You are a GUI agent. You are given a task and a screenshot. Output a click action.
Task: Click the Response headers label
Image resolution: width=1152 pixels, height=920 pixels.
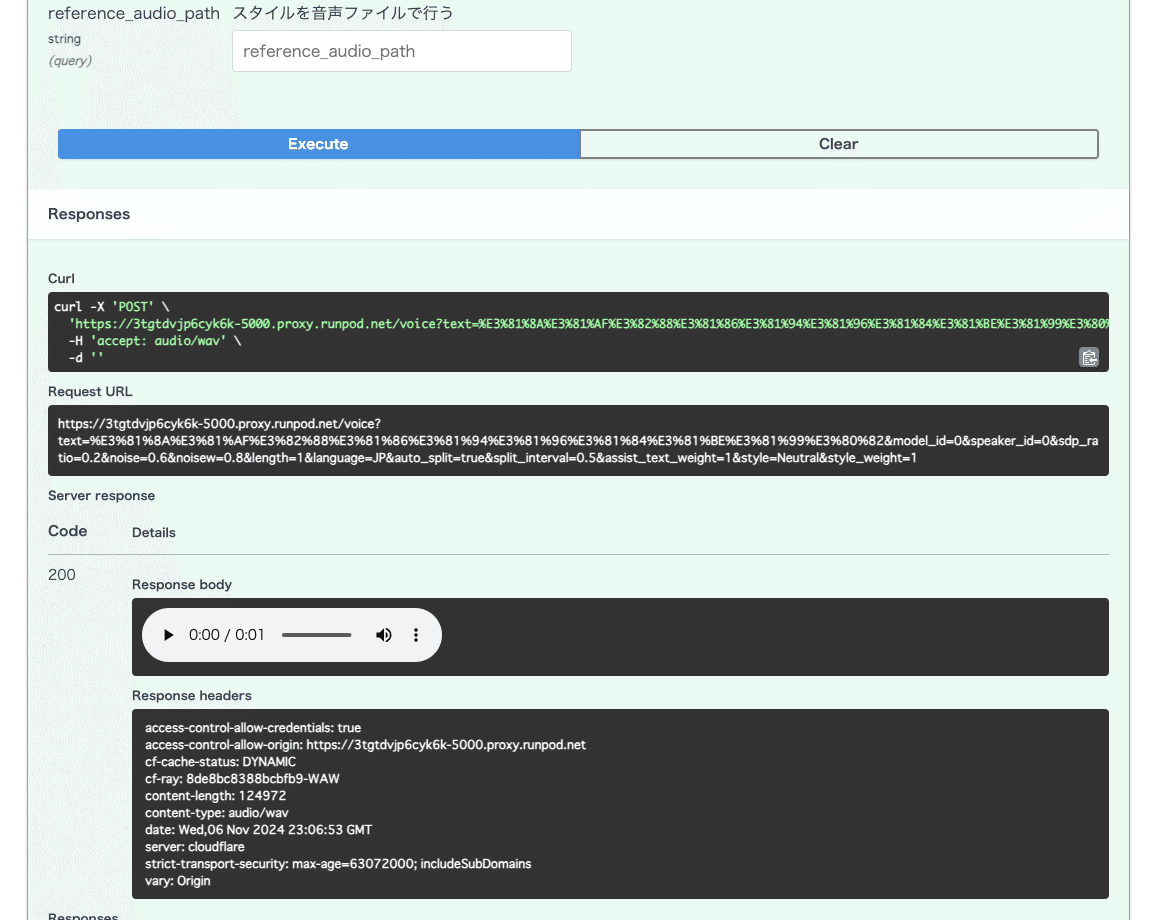pos(192,695)
